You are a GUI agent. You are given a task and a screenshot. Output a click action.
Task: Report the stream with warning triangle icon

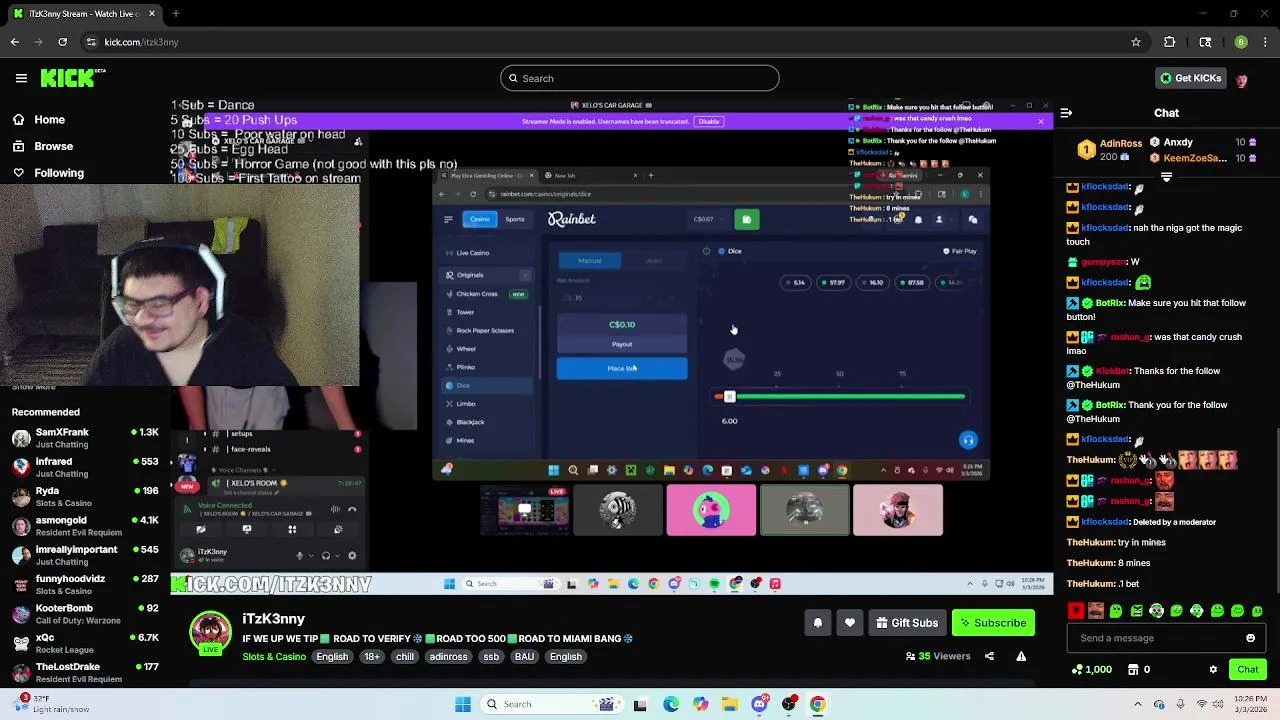click(x=1021, y=656)
